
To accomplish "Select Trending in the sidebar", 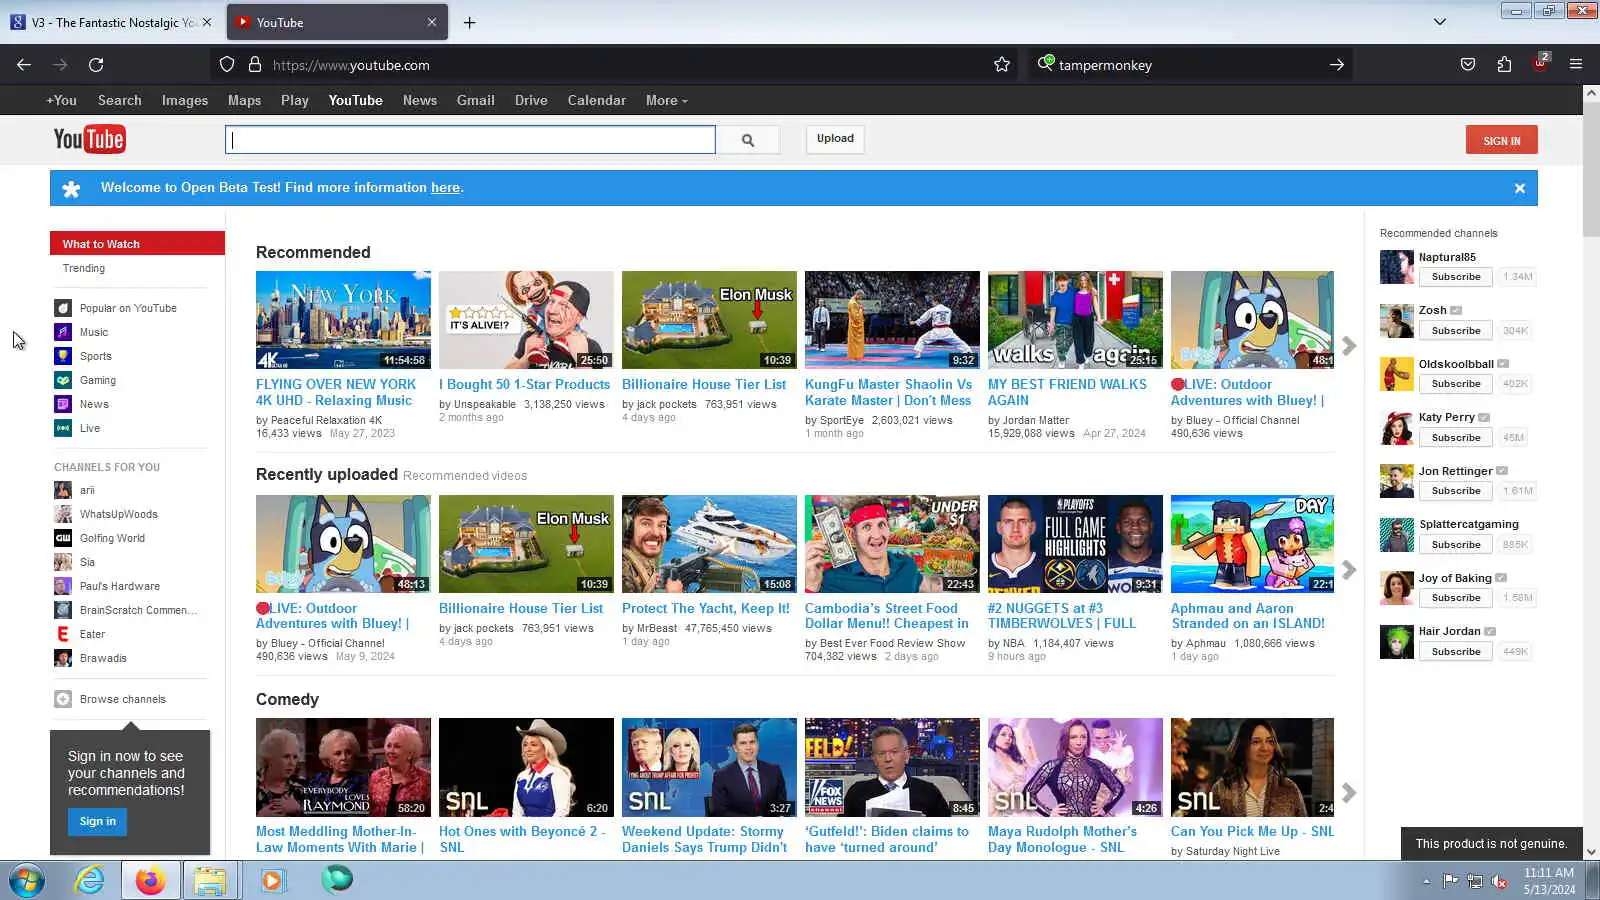I will click(x=84, y=268).
